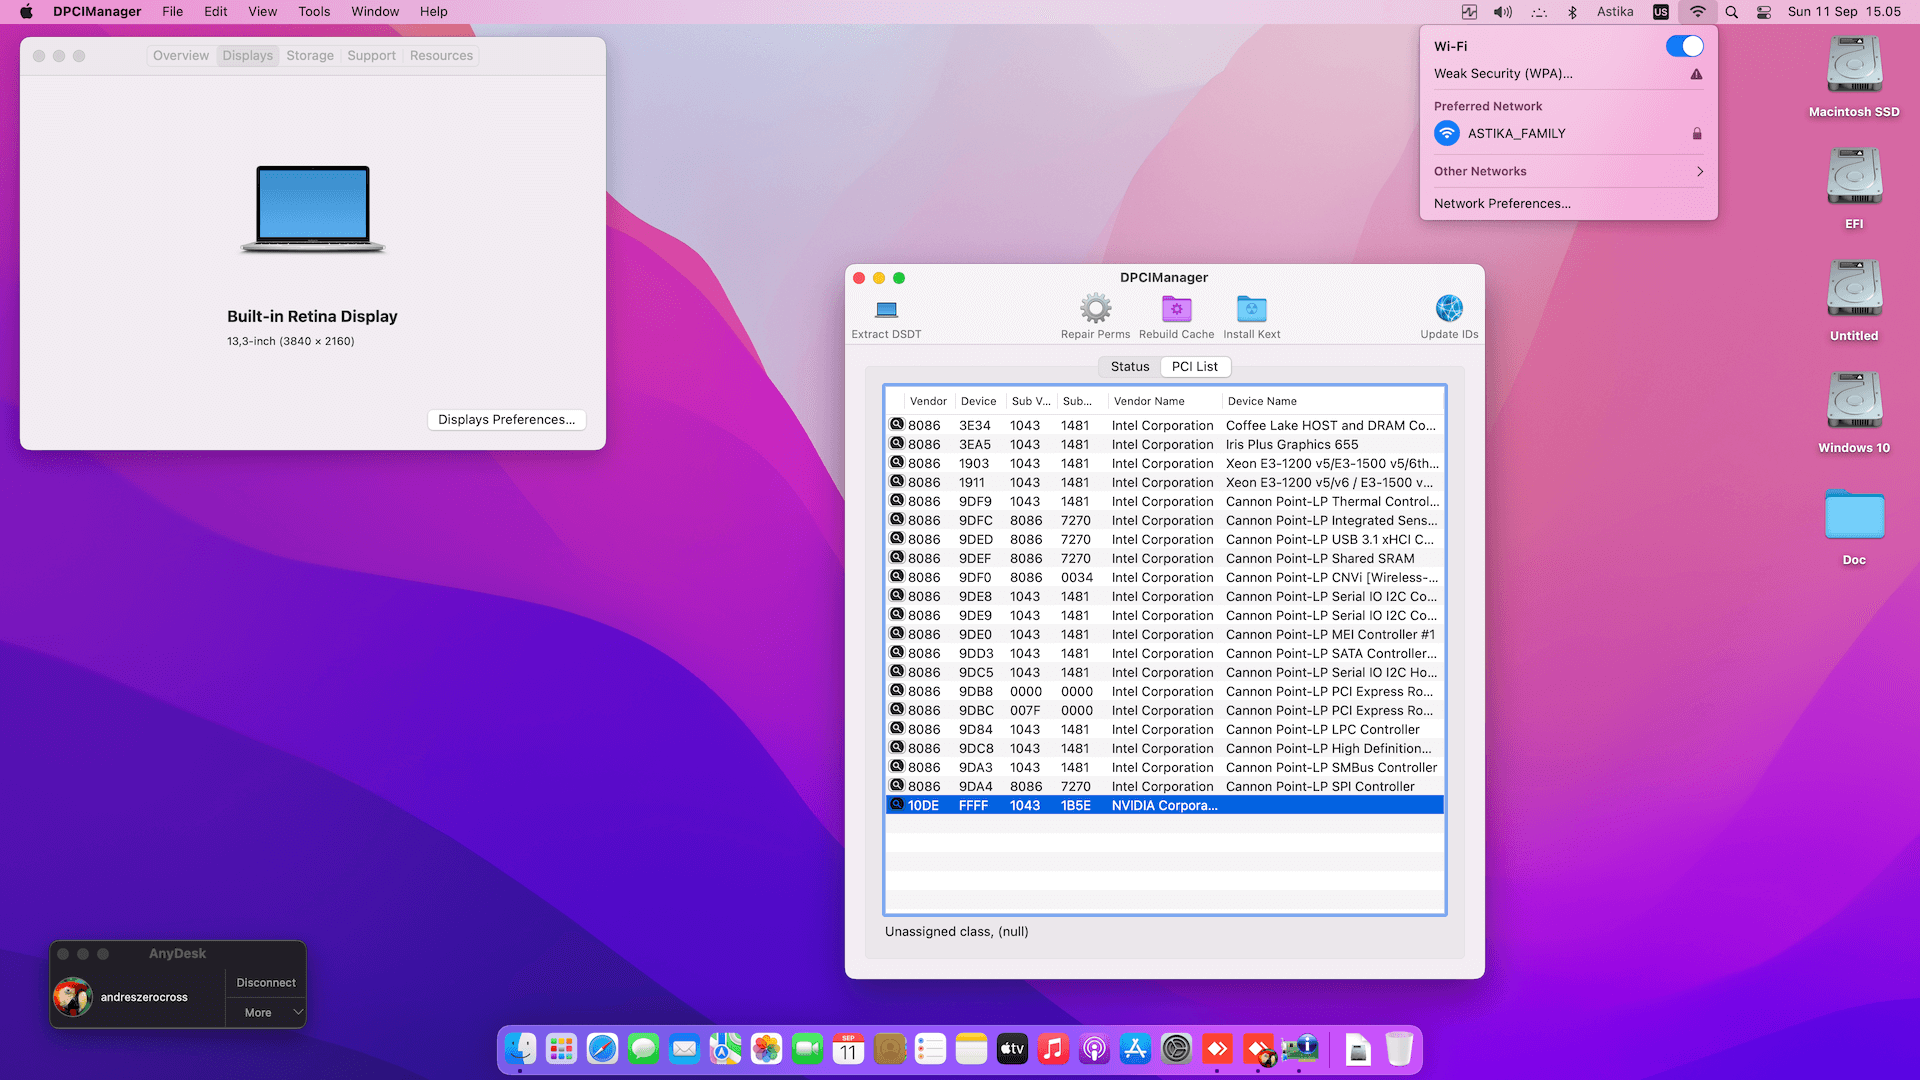The width and height of the screenshot is (1920, 1080).
Task: Open the Finder icon in the Dock
Action: click(520, 1049)
